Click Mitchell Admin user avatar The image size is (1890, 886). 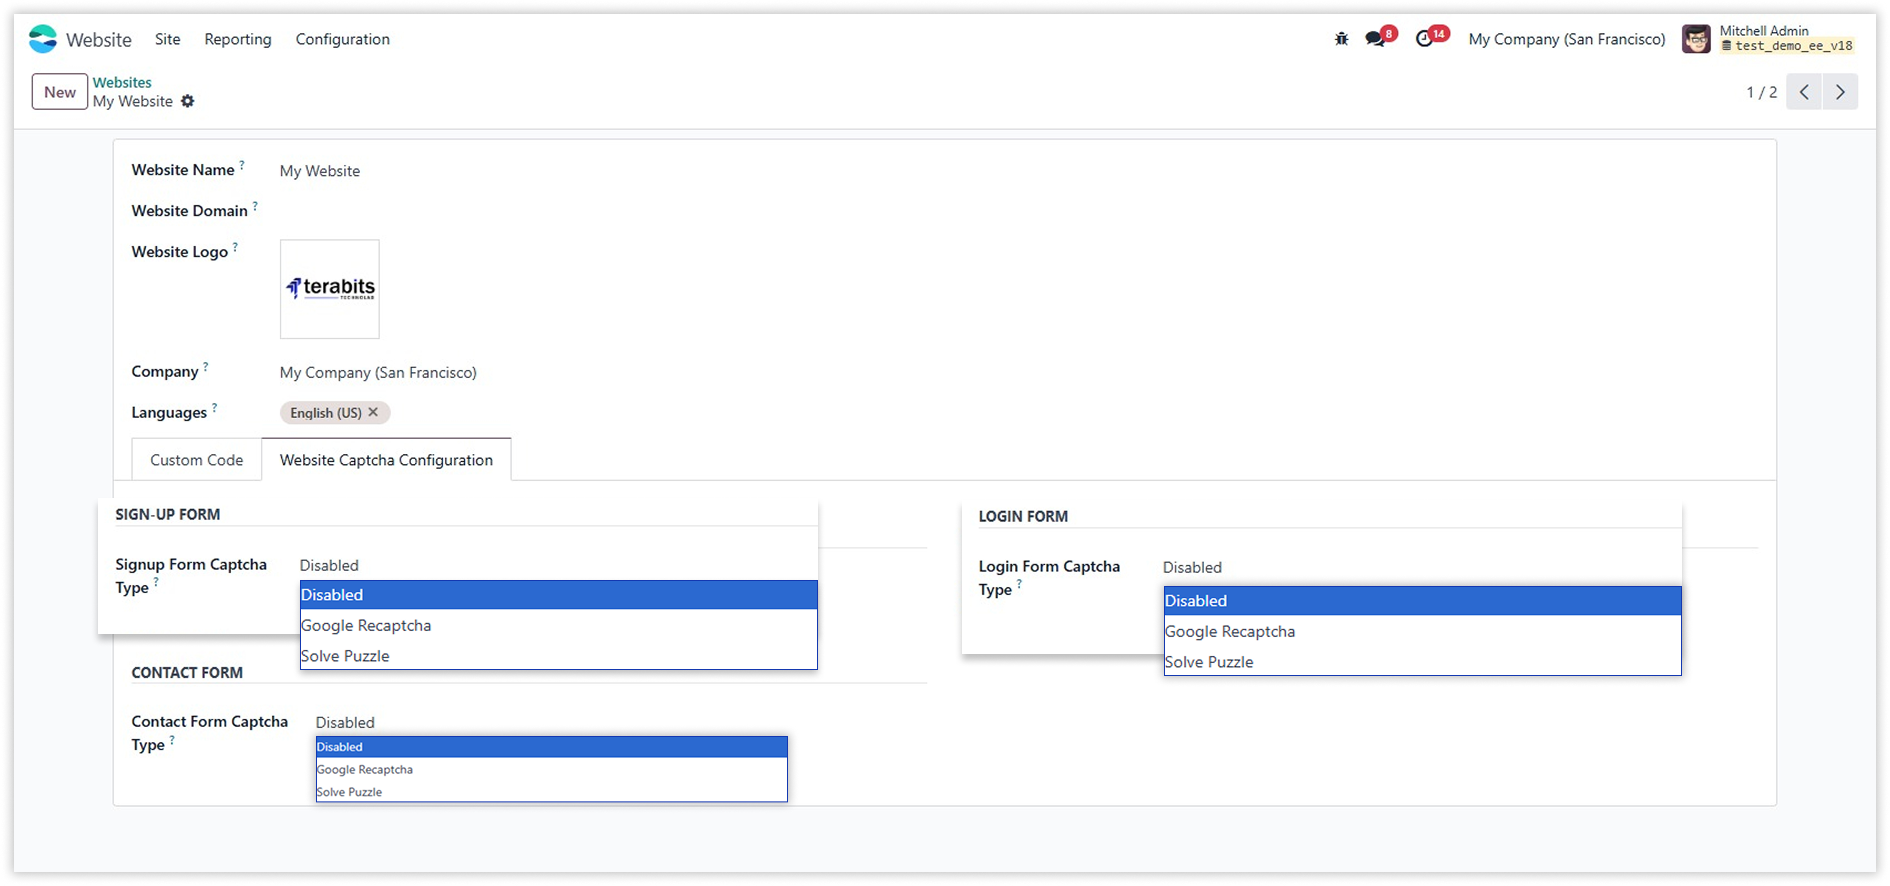coord(1696,39)
